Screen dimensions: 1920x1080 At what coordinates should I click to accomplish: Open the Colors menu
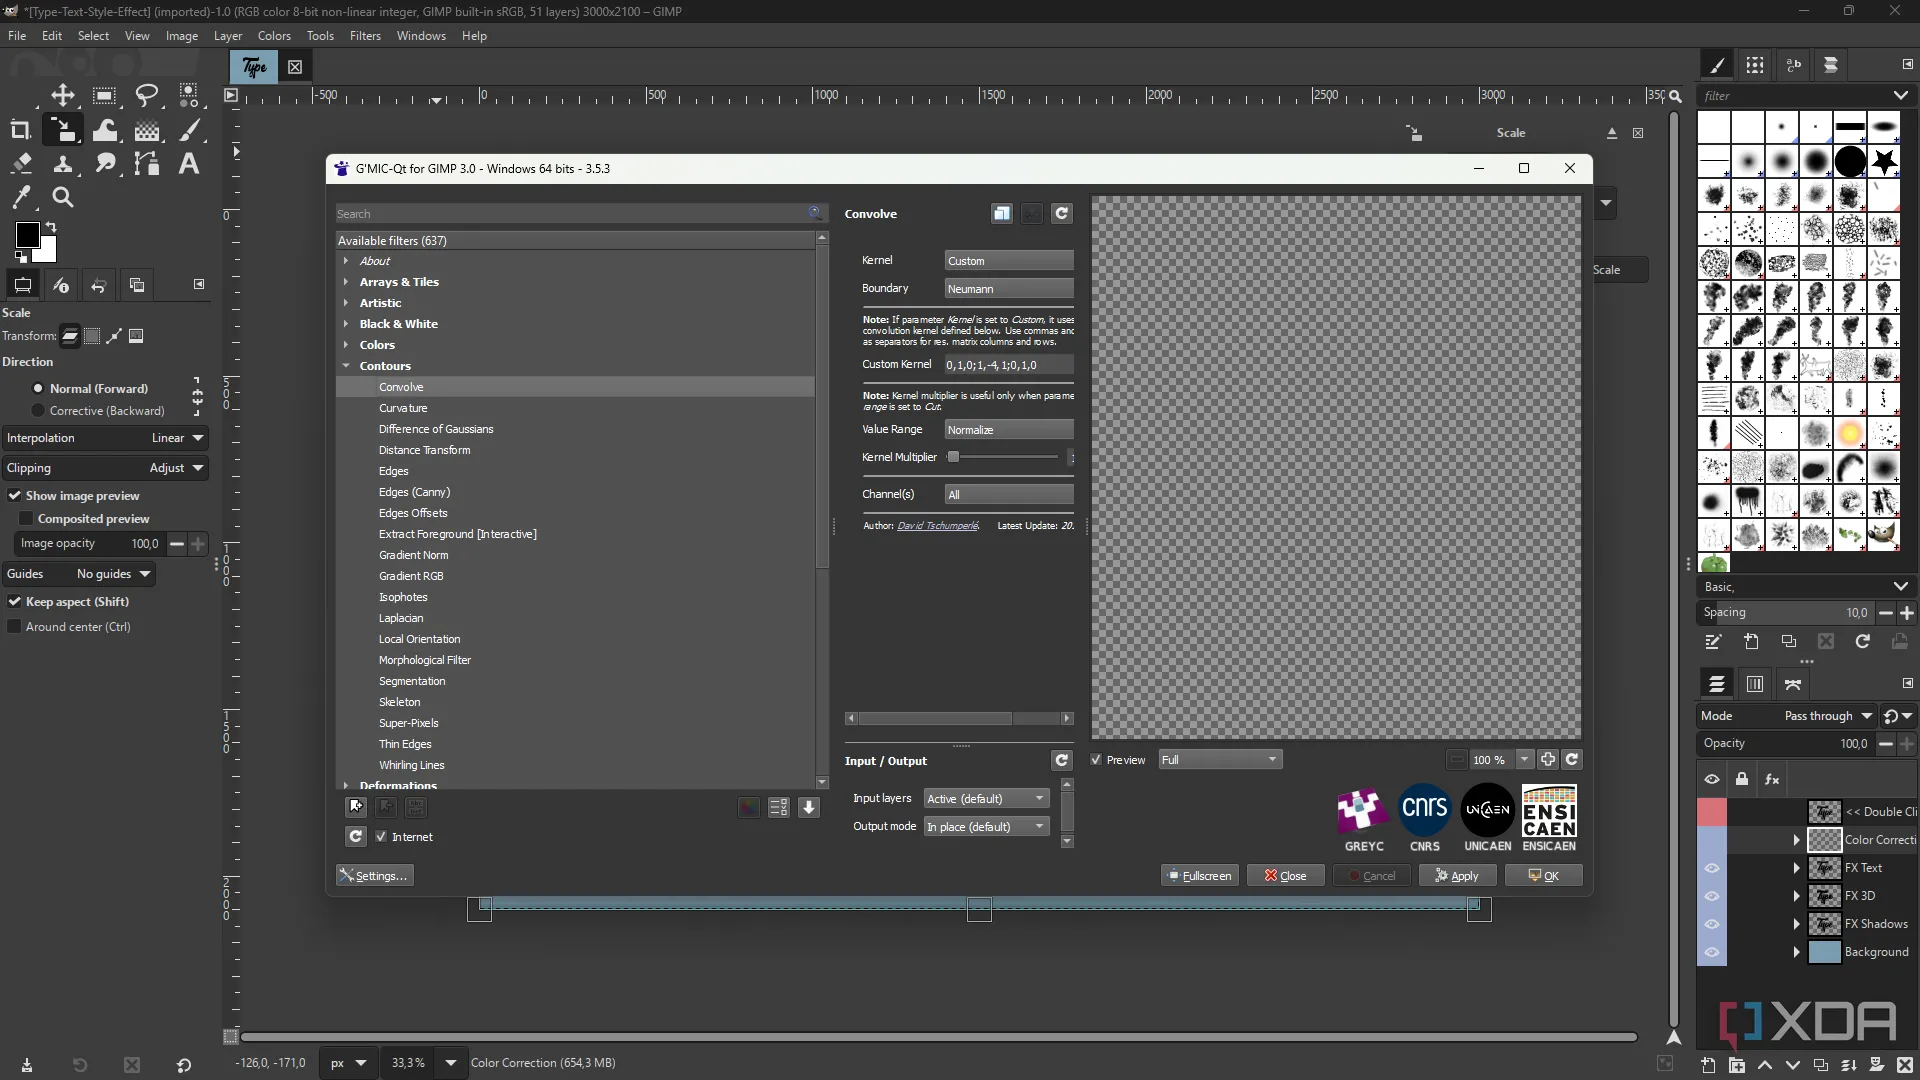[274, 36]
